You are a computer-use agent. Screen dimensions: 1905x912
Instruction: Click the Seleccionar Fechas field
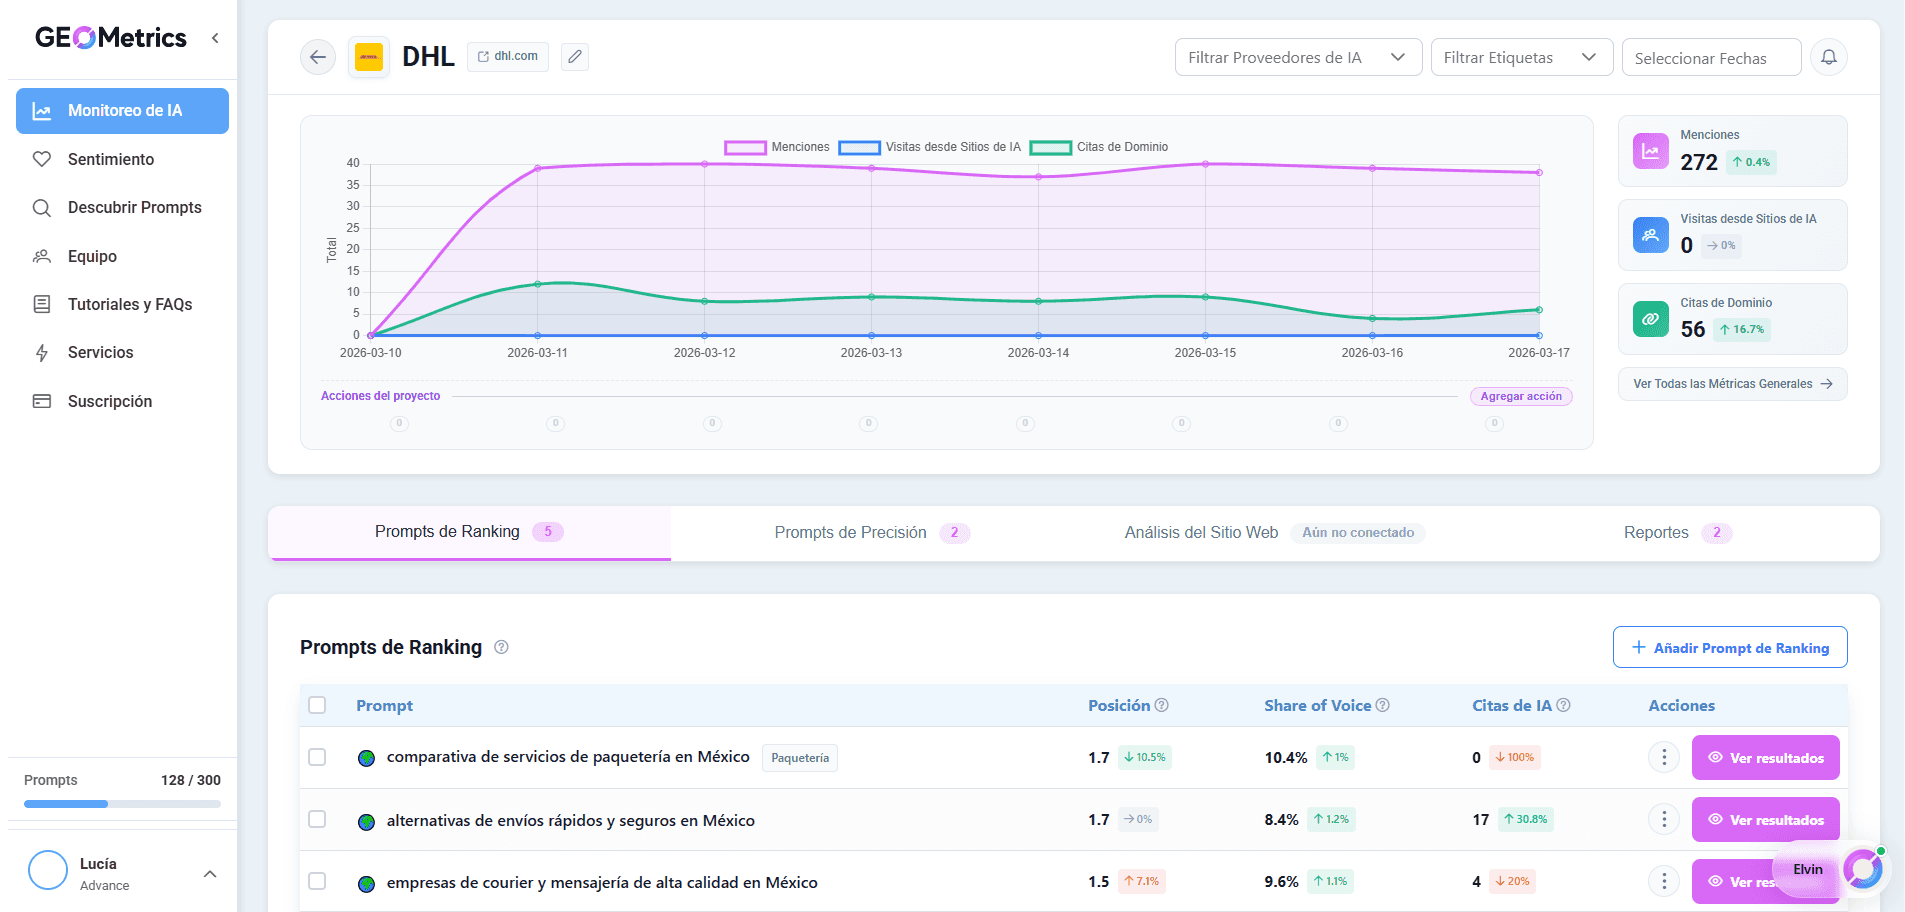[x=1711, y=58]
